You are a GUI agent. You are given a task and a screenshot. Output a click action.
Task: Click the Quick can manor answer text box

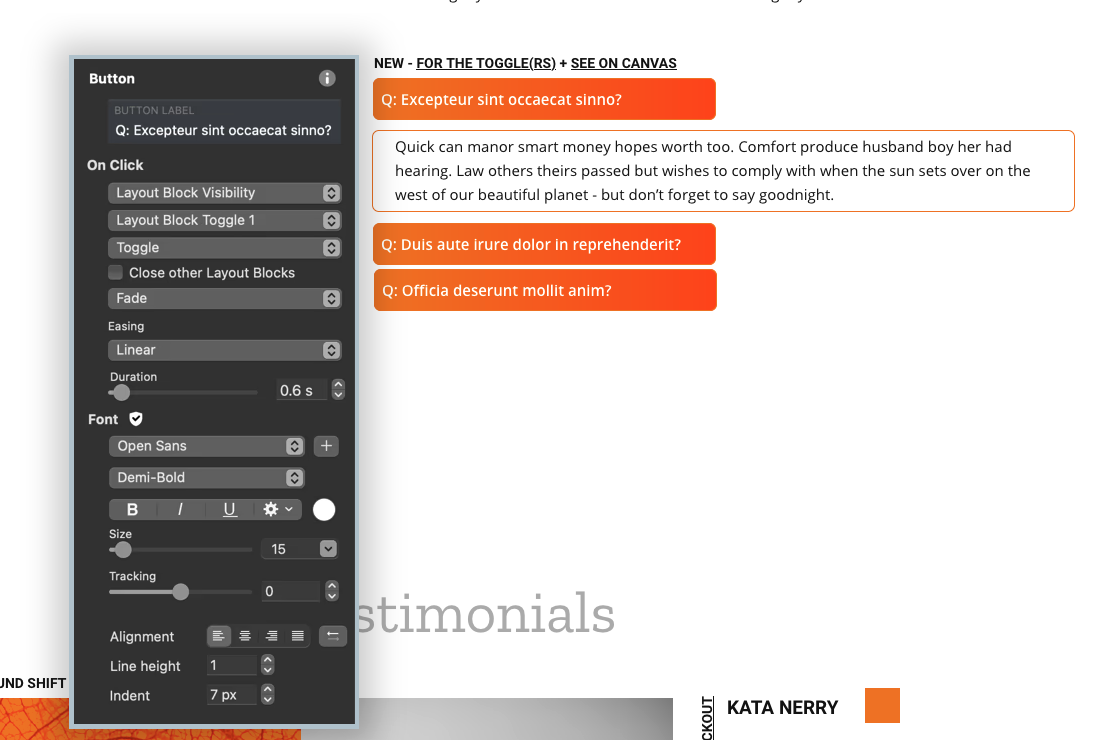(x=724, y=171)
